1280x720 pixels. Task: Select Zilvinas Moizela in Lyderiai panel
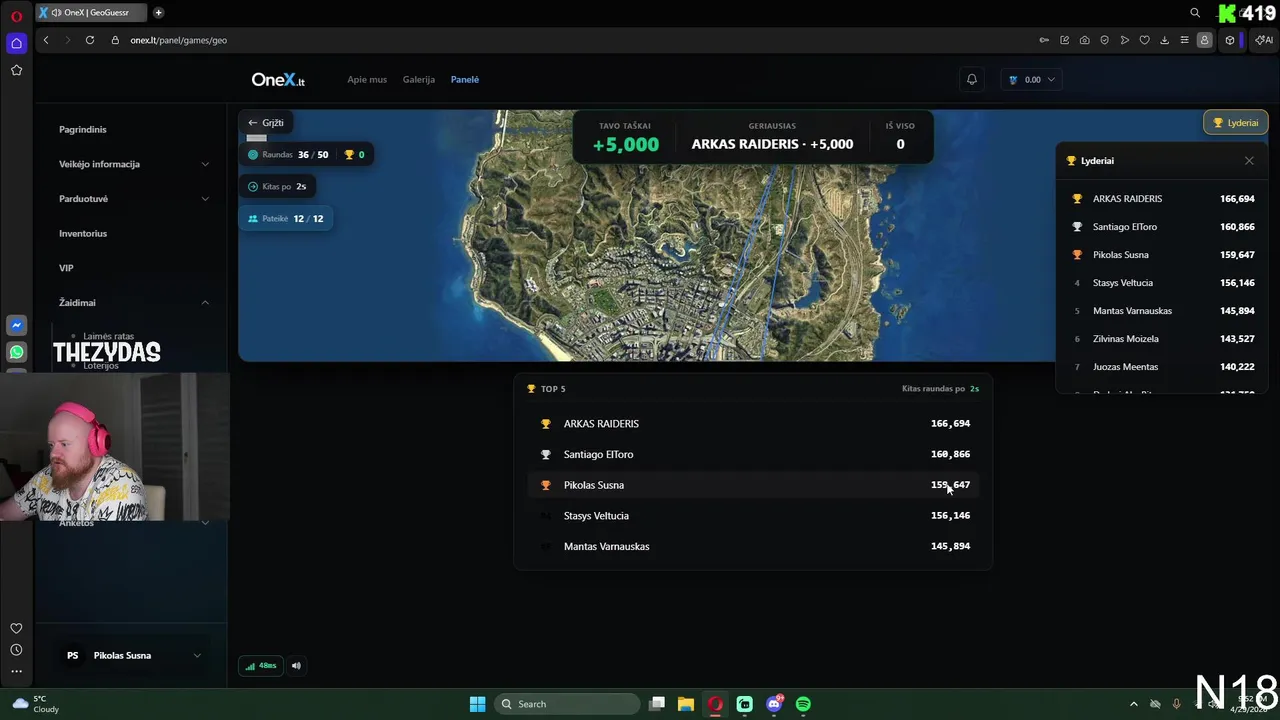click(x=1162, y=338)
